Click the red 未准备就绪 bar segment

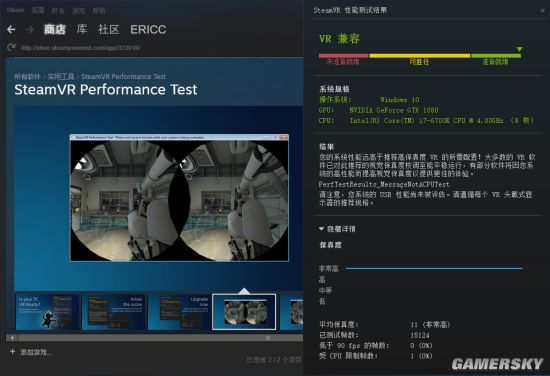click(x=344, y=56)
